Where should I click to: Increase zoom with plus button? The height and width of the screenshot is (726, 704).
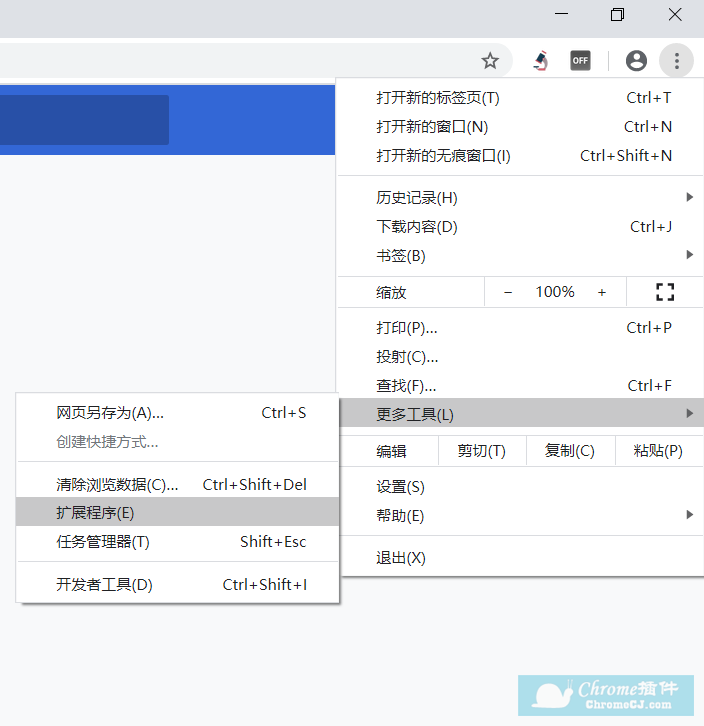602,292
